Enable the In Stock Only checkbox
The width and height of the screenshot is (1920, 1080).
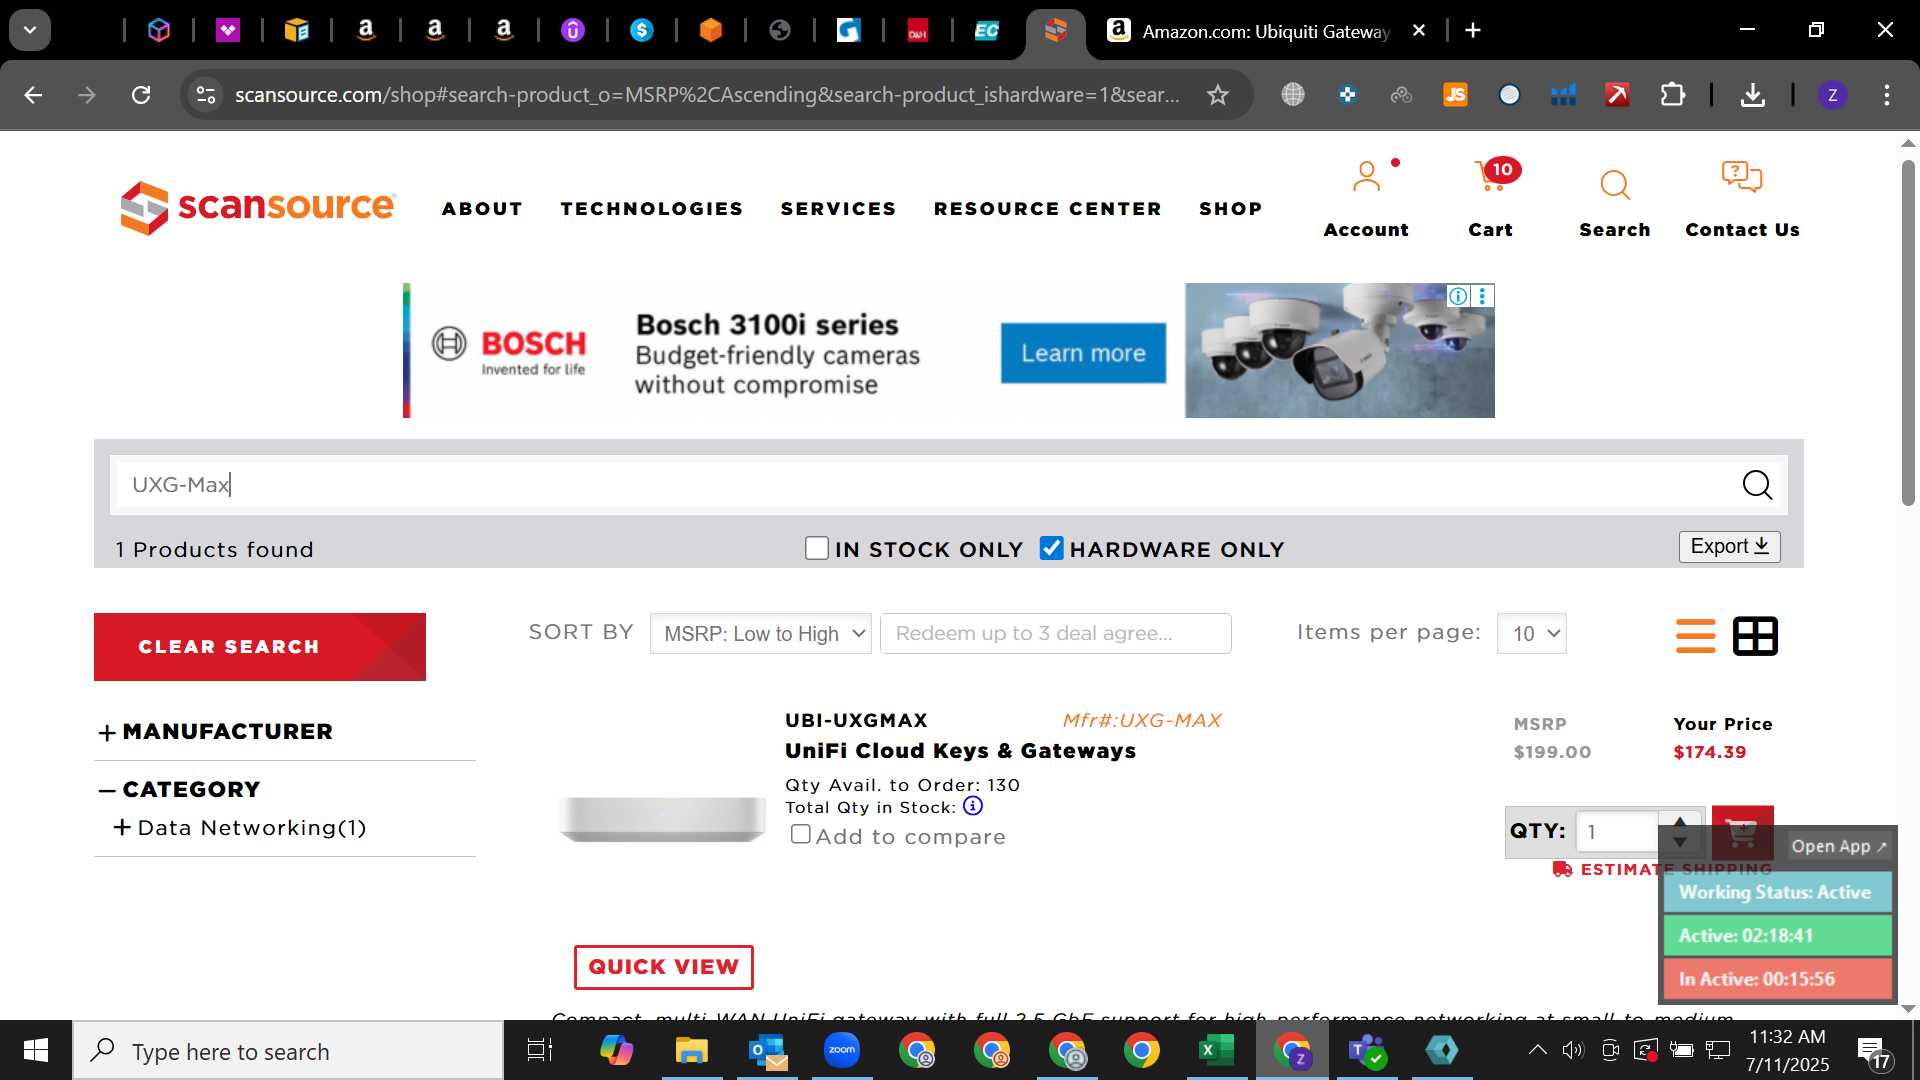(x=817, y=548)
